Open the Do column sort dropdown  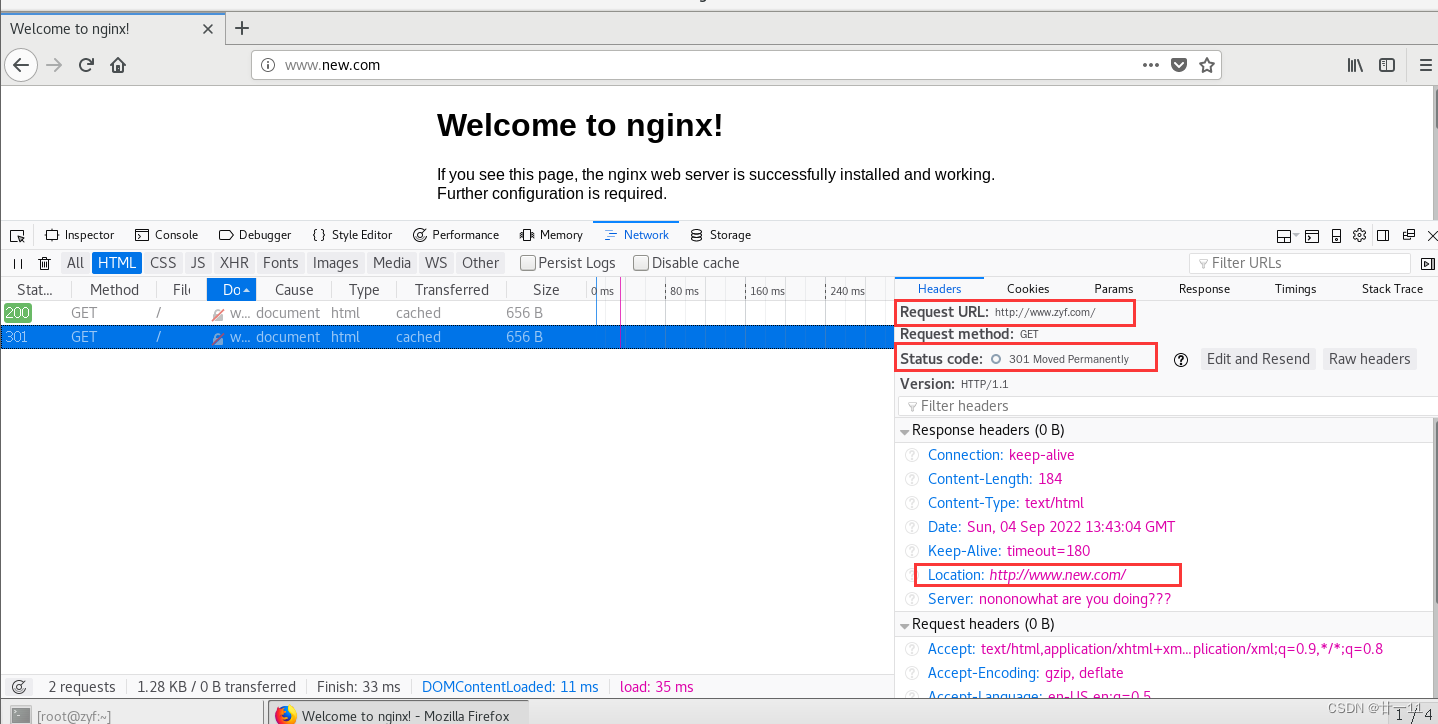(x=231, y=289)
